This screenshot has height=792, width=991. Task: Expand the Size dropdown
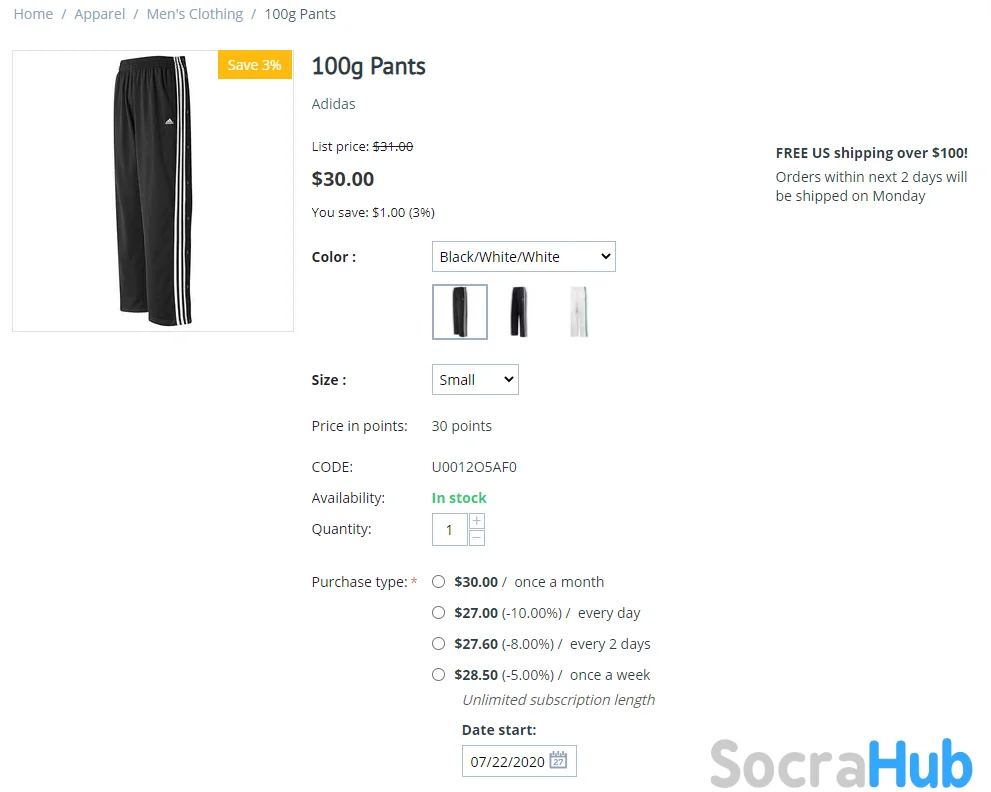475,380
